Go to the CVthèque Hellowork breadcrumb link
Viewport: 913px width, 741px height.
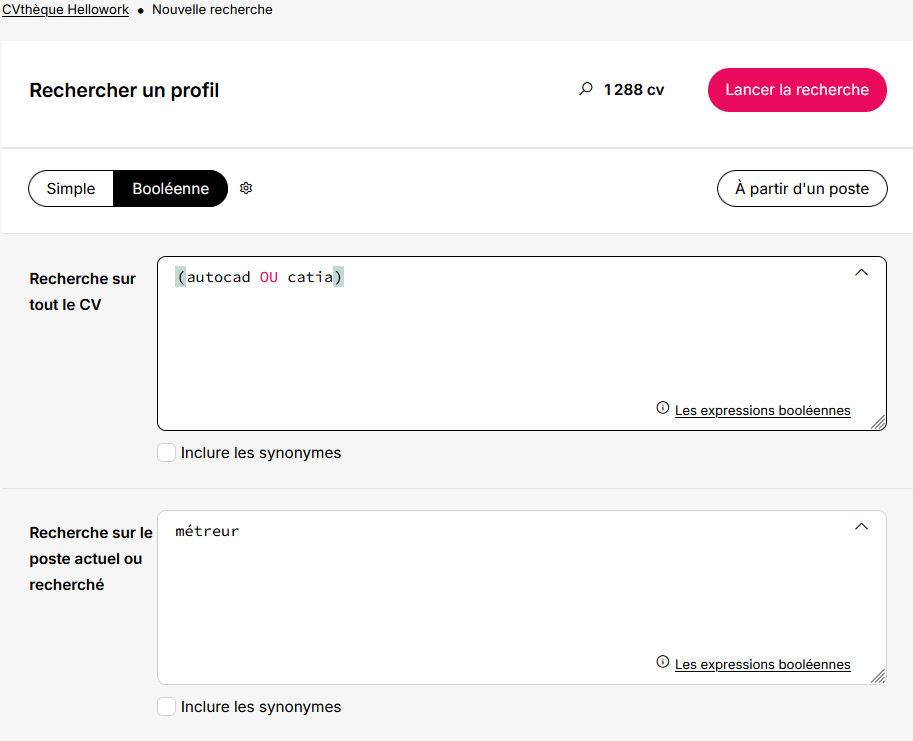click(66, 9)
